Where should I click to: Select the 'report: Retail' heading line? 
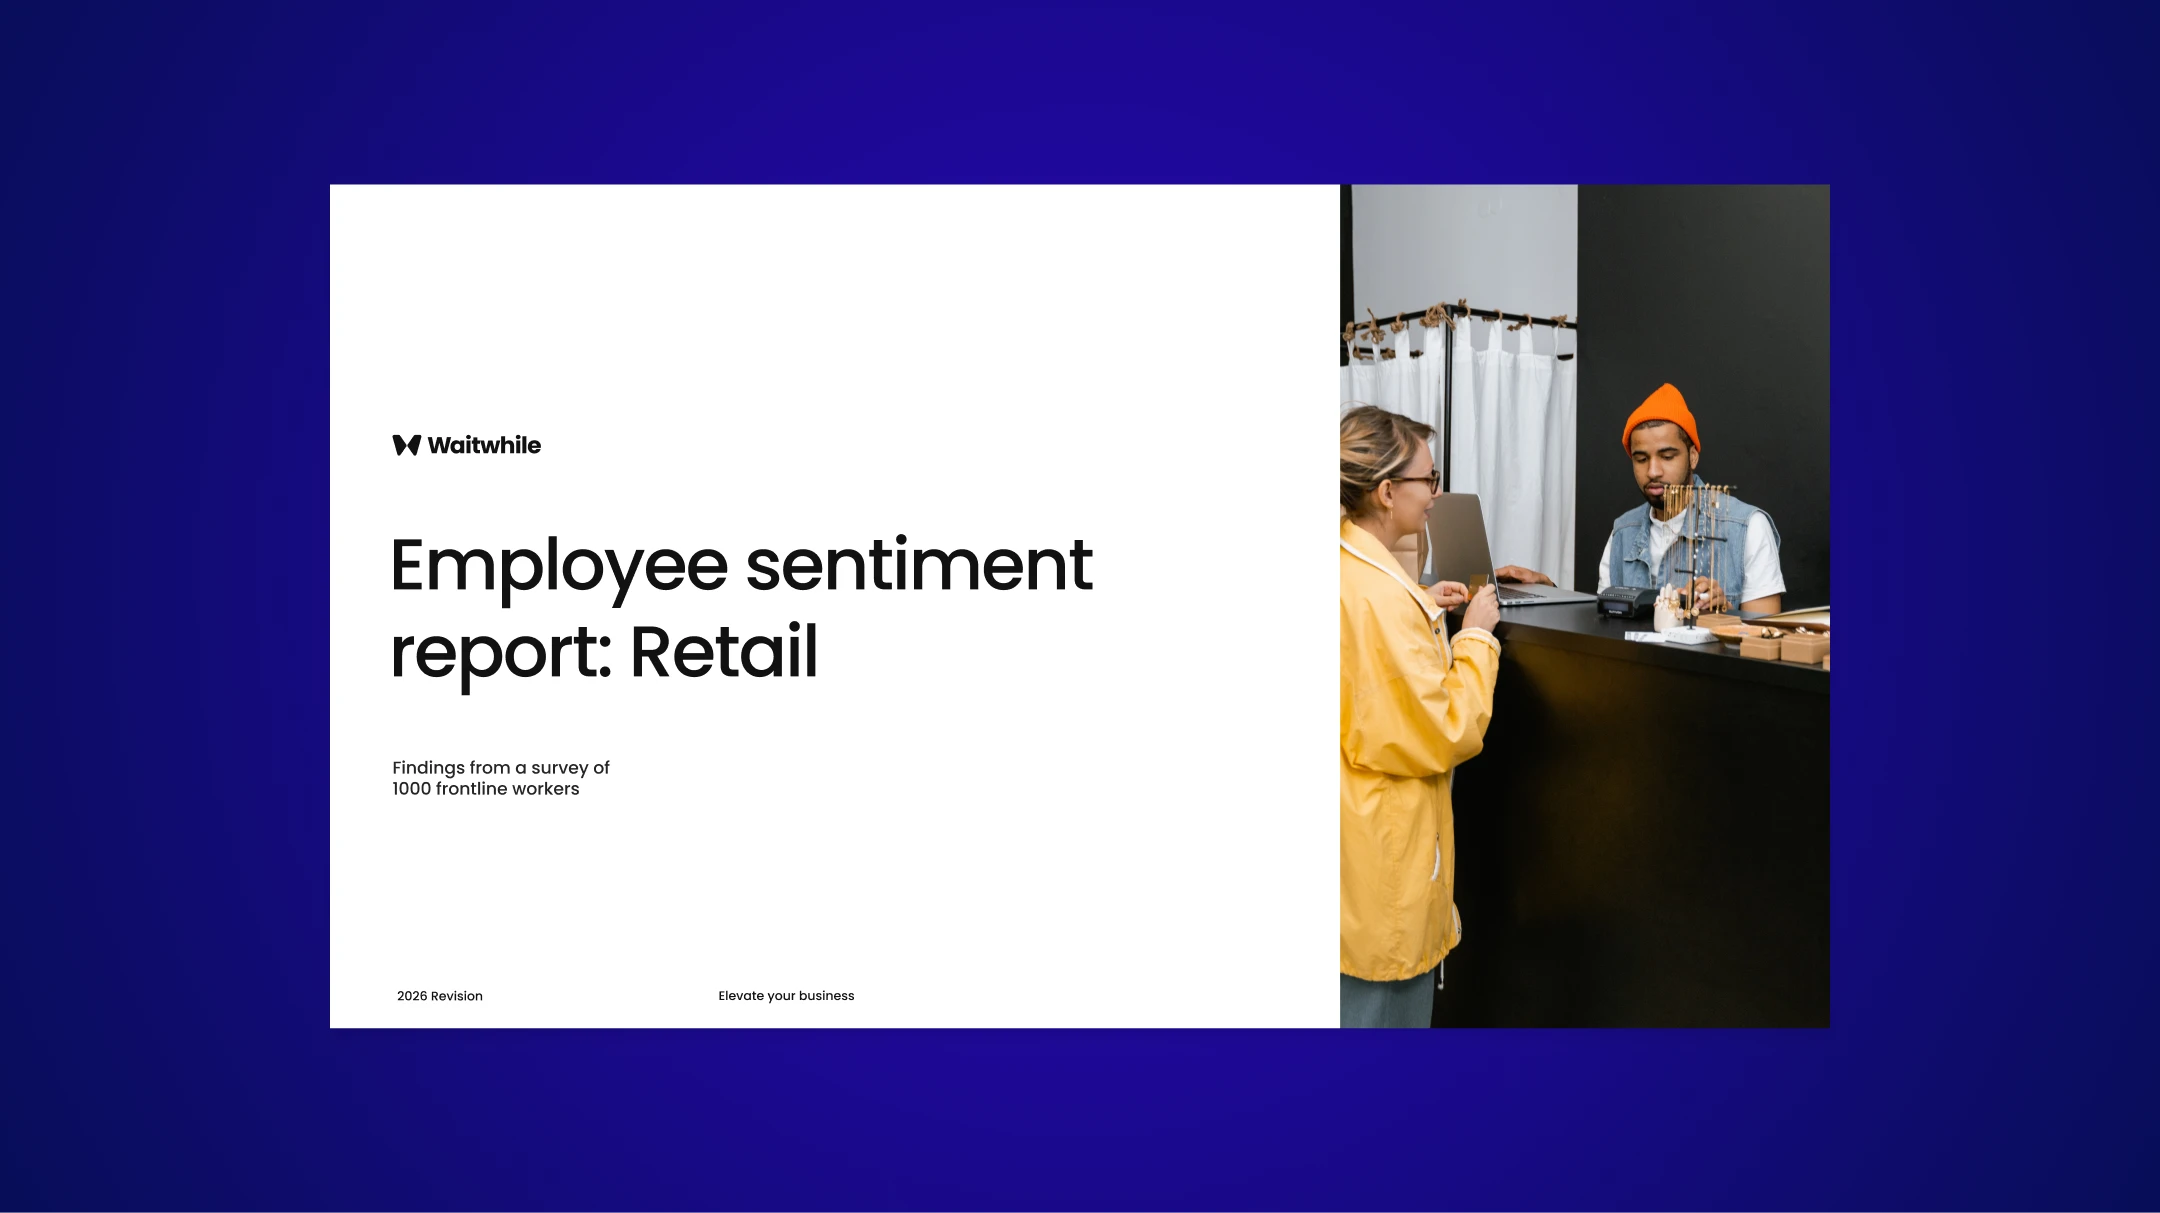point(604,652)
